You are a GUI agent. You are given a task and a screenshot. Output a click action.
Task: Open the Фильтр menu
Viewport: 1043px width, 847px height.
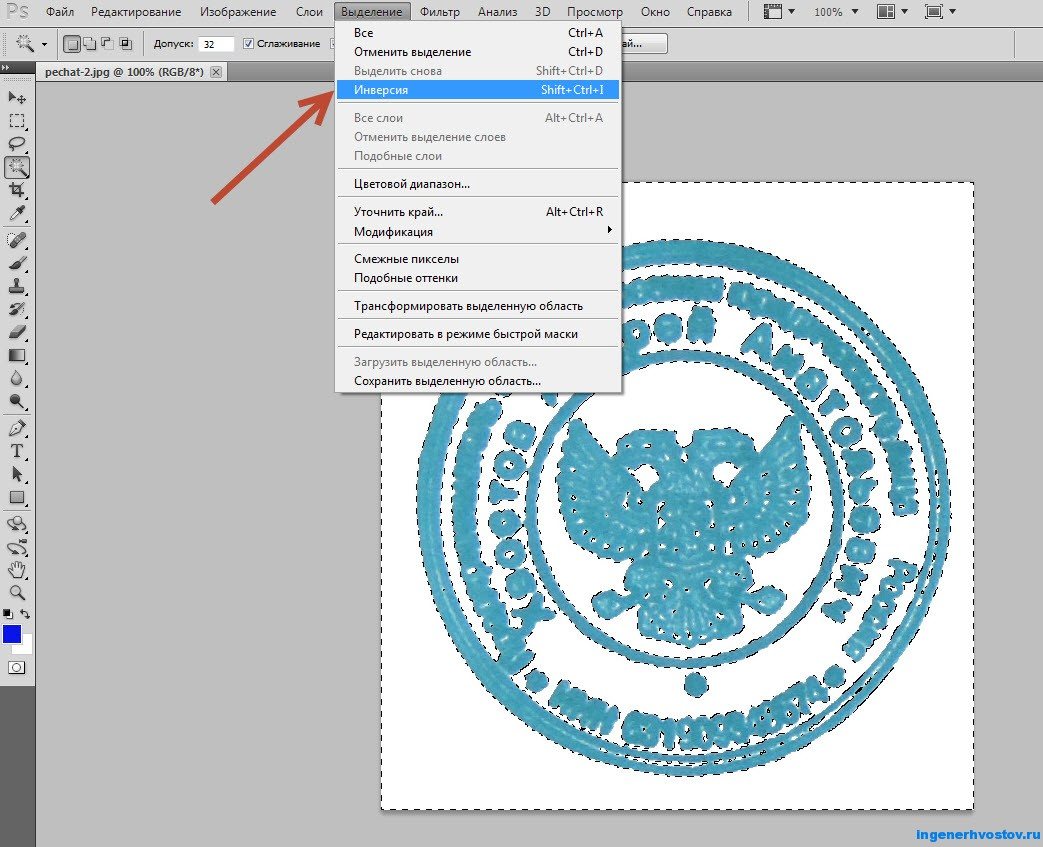(440, 12)
